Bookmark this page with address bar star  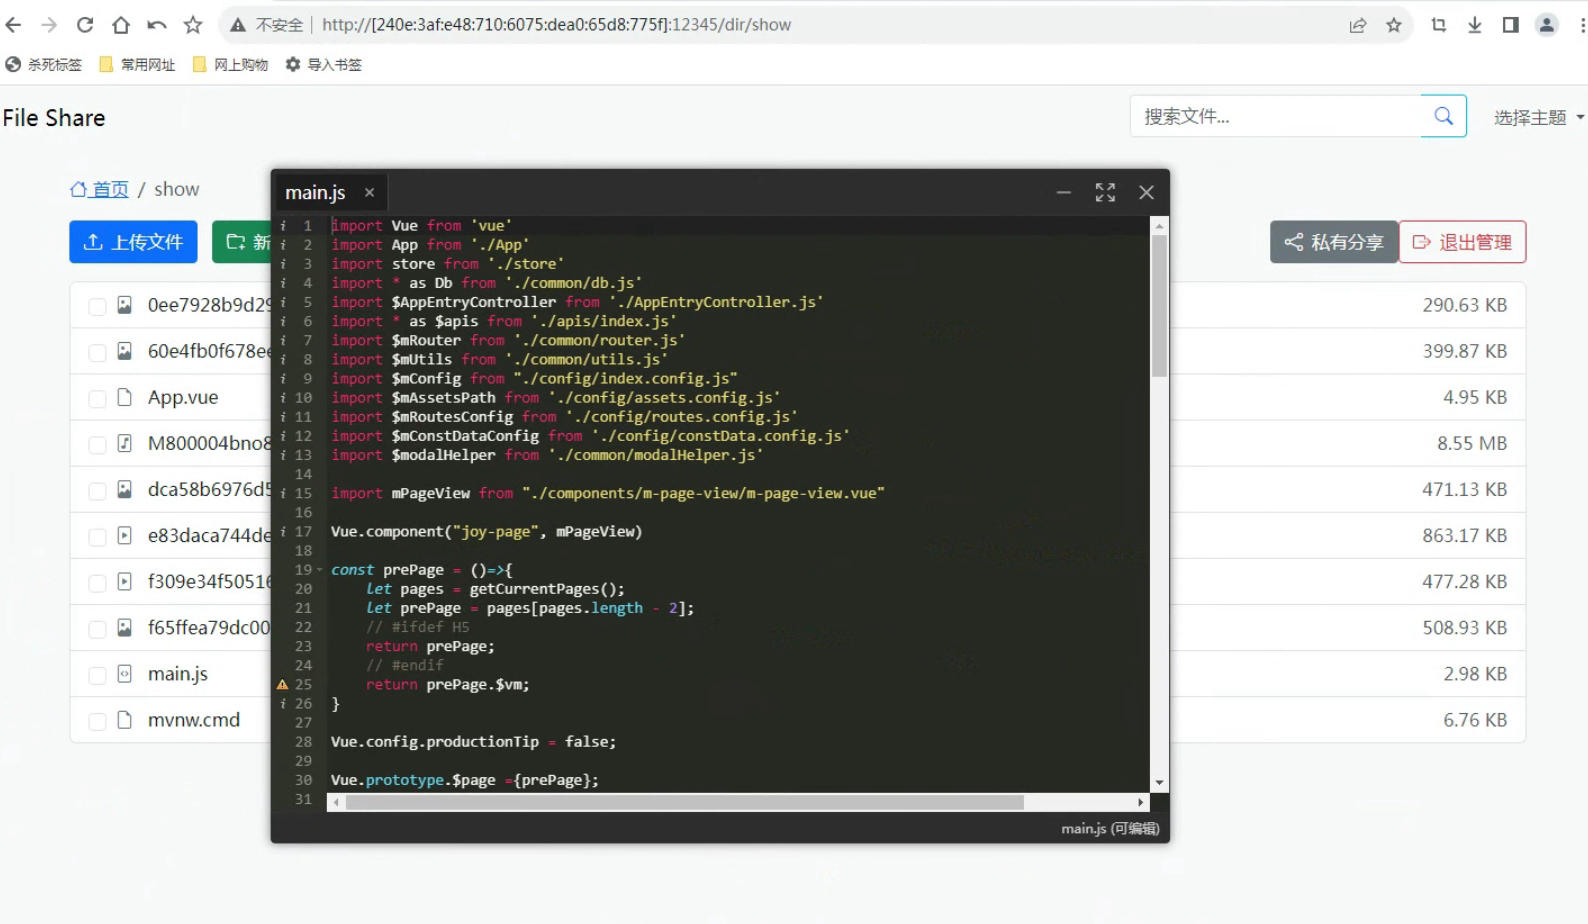(x=1394, y=25)
